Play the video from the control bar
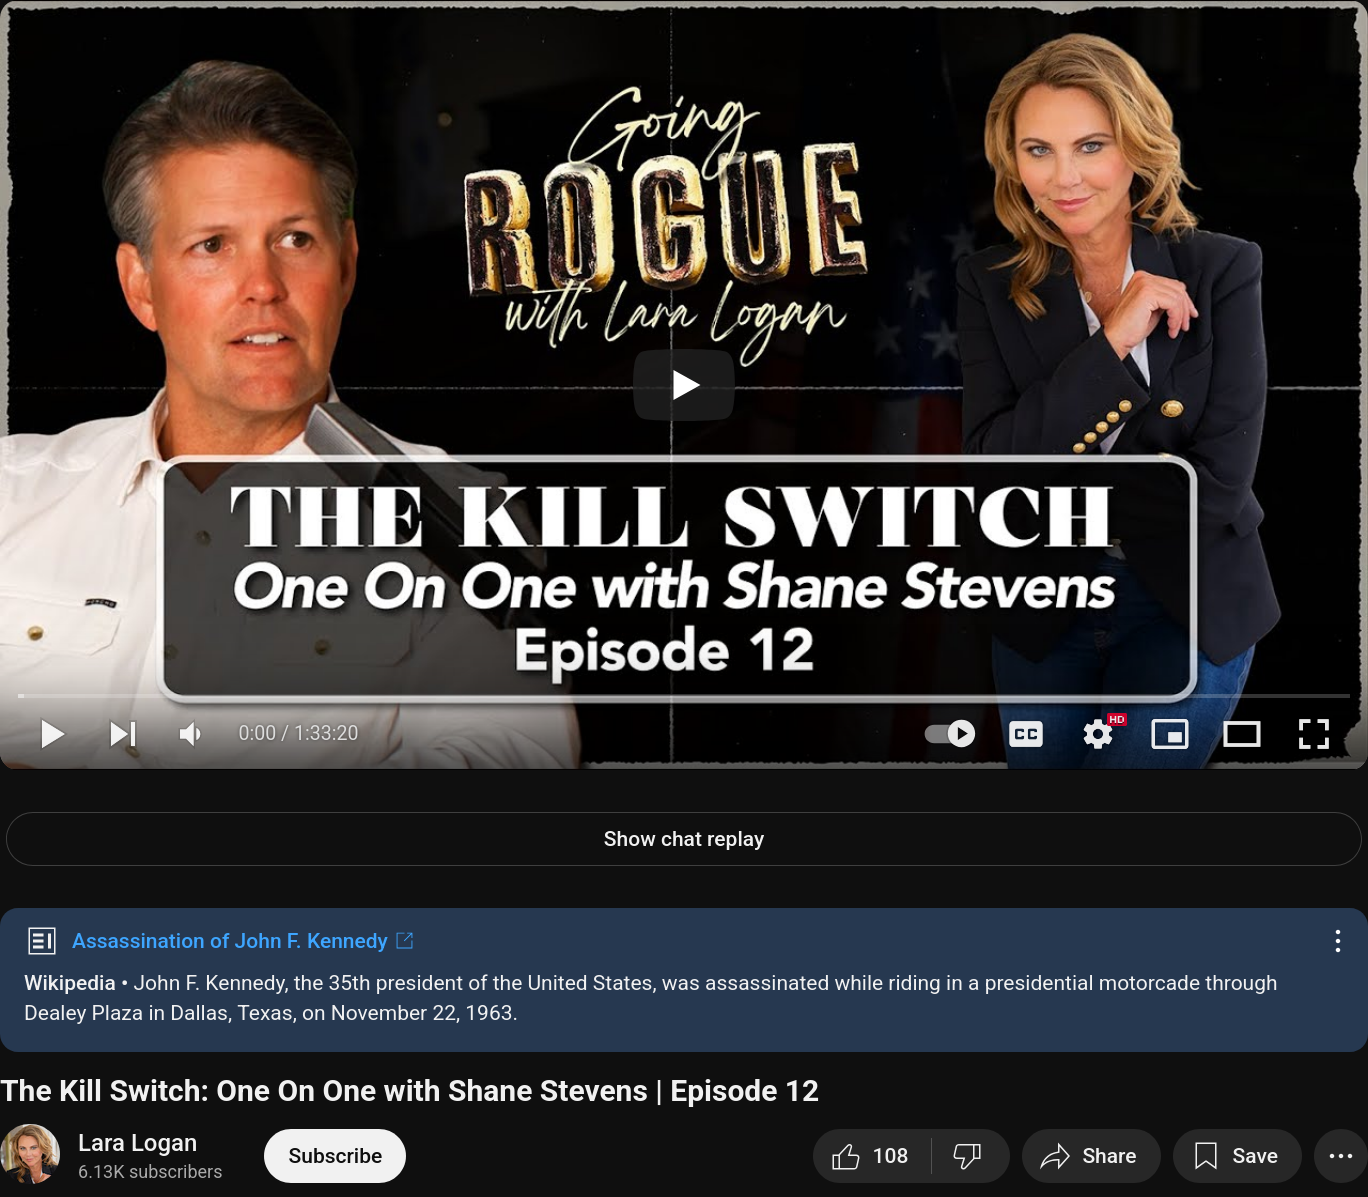This screenshot has height=1197, width=1368. tap(52, 734)
